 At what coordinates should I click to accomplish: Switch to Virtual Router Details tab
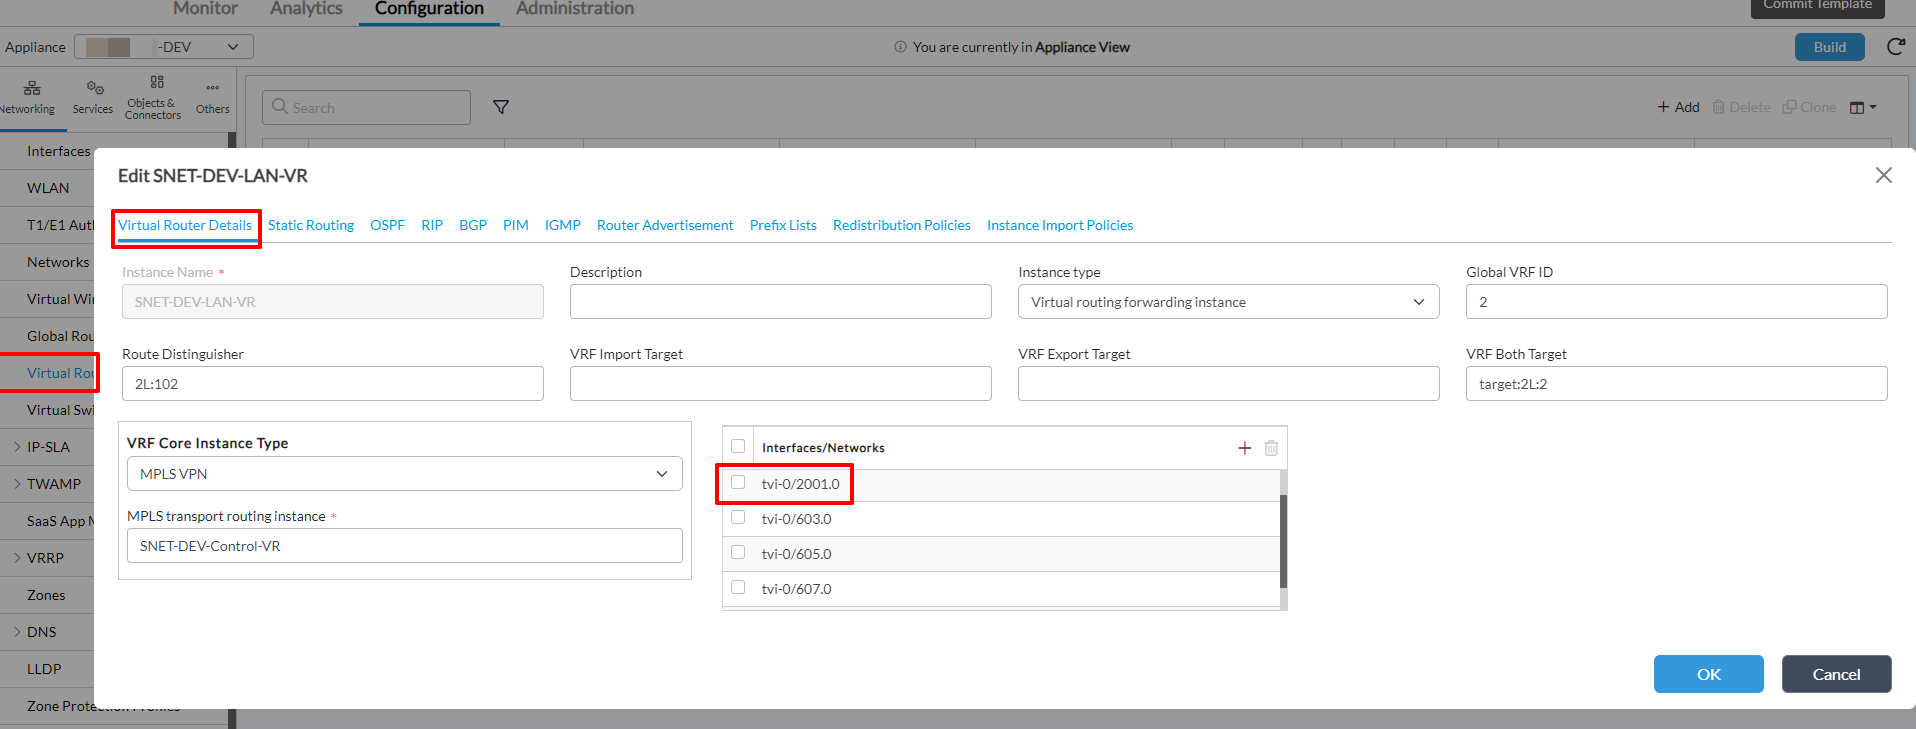click(x=185, y=225)
